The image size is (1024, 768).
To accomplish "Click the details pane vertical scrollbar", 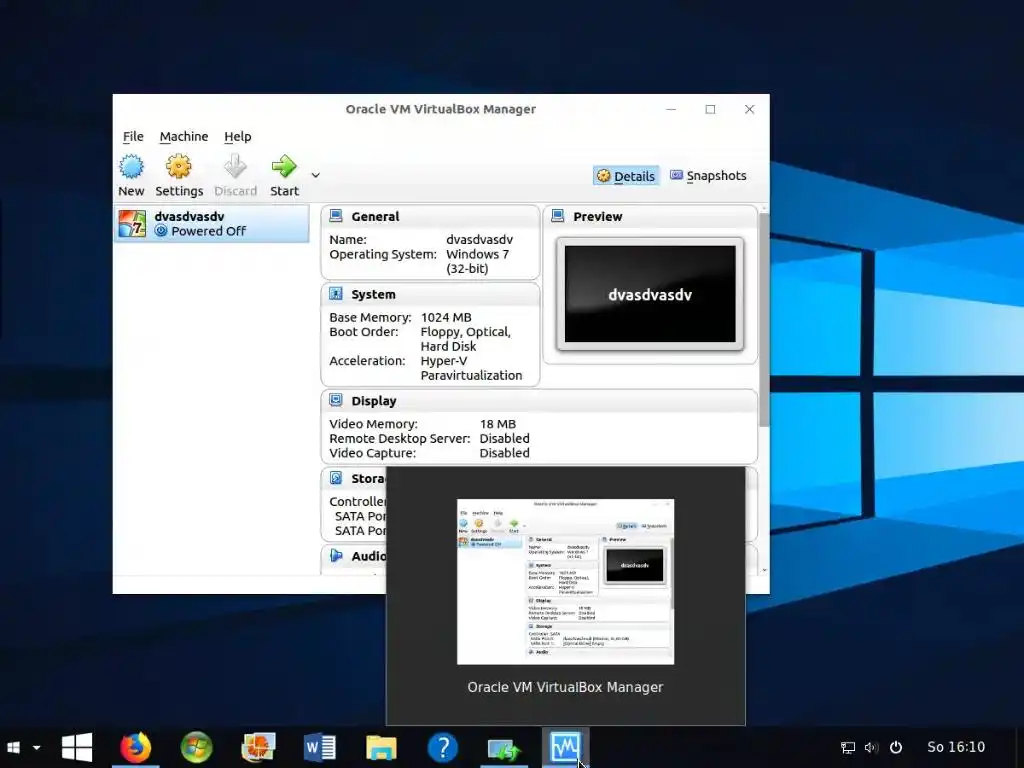I will 764,320.
